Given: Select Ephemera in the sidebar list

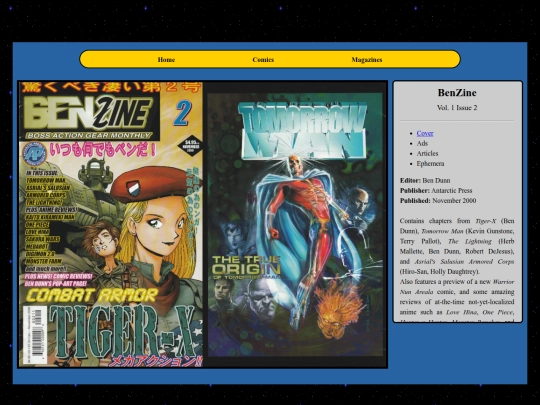Looking at the screenshot, I should pos(430,164).
